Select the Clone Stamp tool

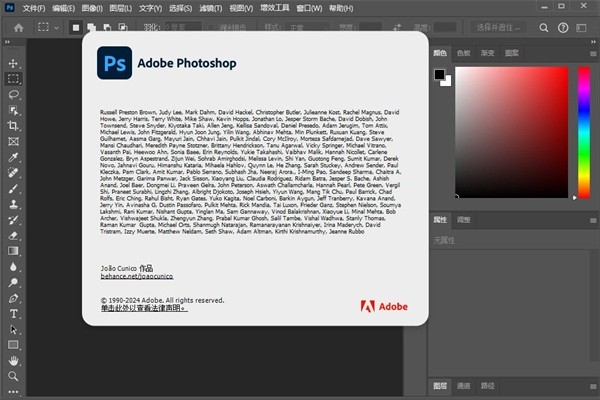pos(13,204)
